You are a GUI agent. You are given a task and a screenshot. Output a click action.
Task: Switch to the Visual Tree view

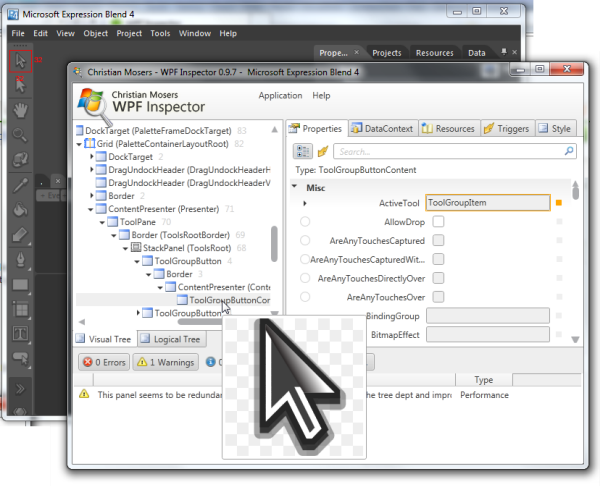[104, 339]
